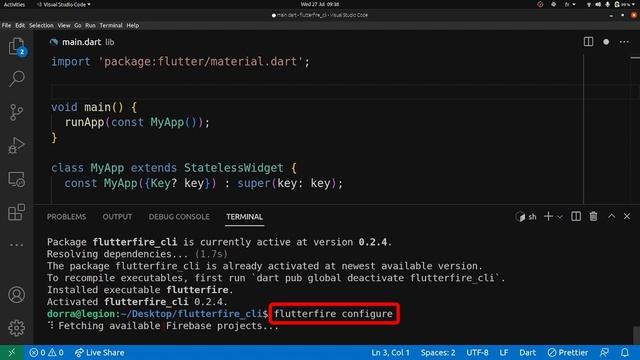Screen dimensions: 640x360
Task: Open the Run menu
Action: click(90, 25)
